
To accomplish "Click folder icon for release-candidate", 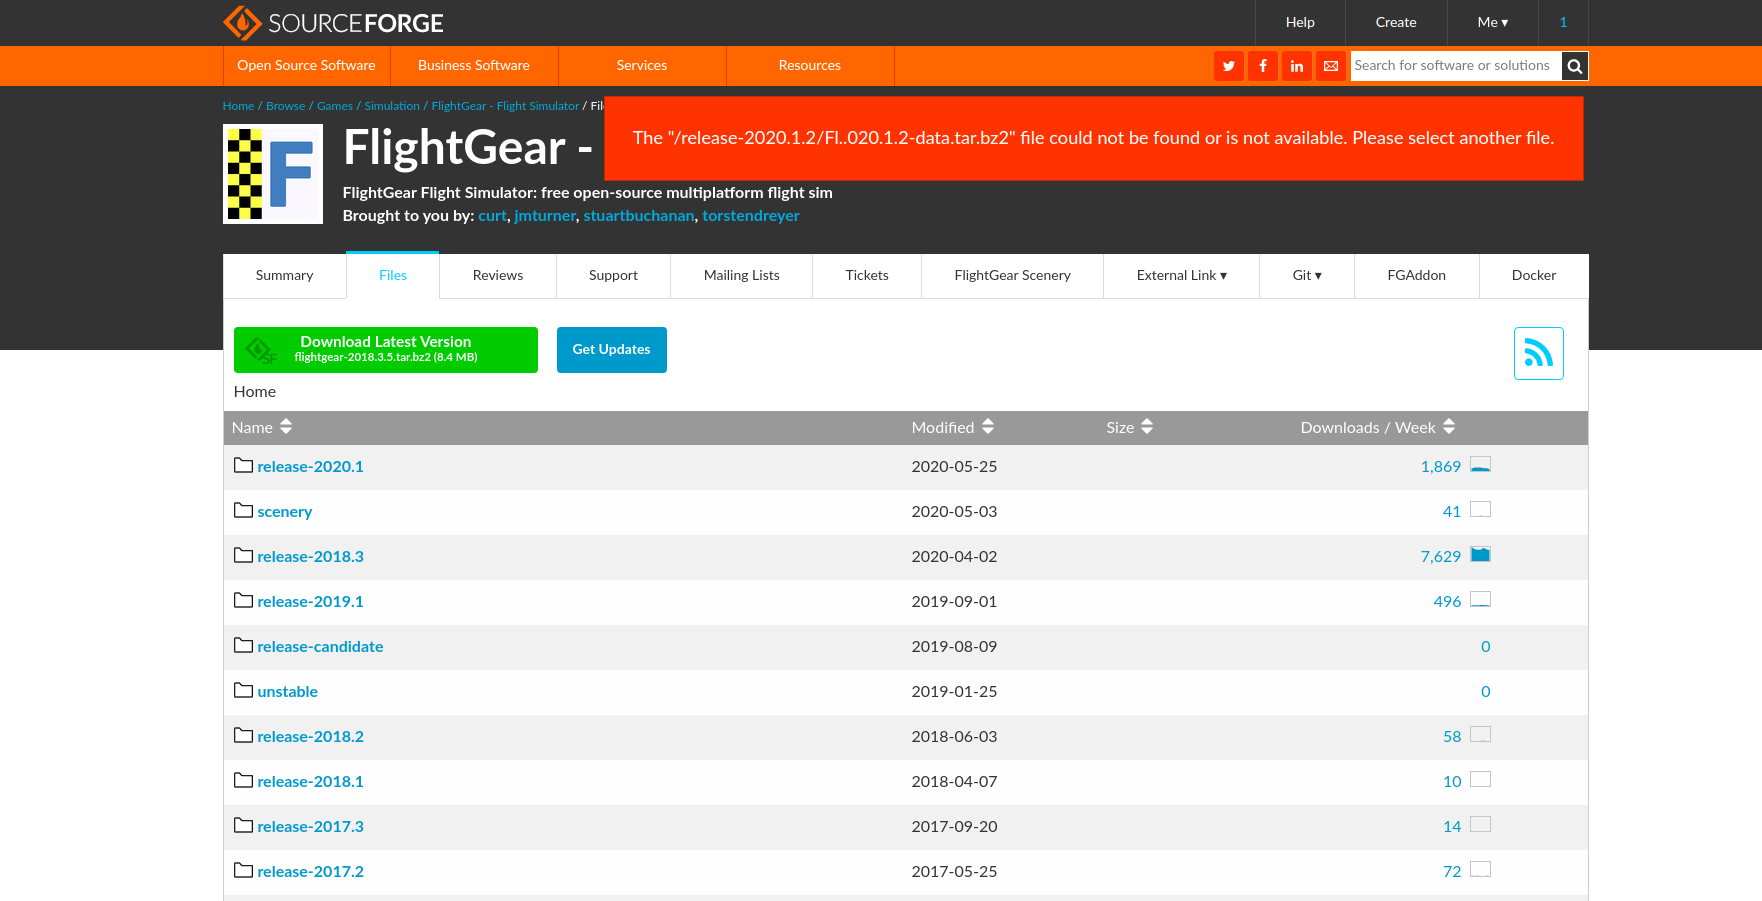I will [243, 645].
